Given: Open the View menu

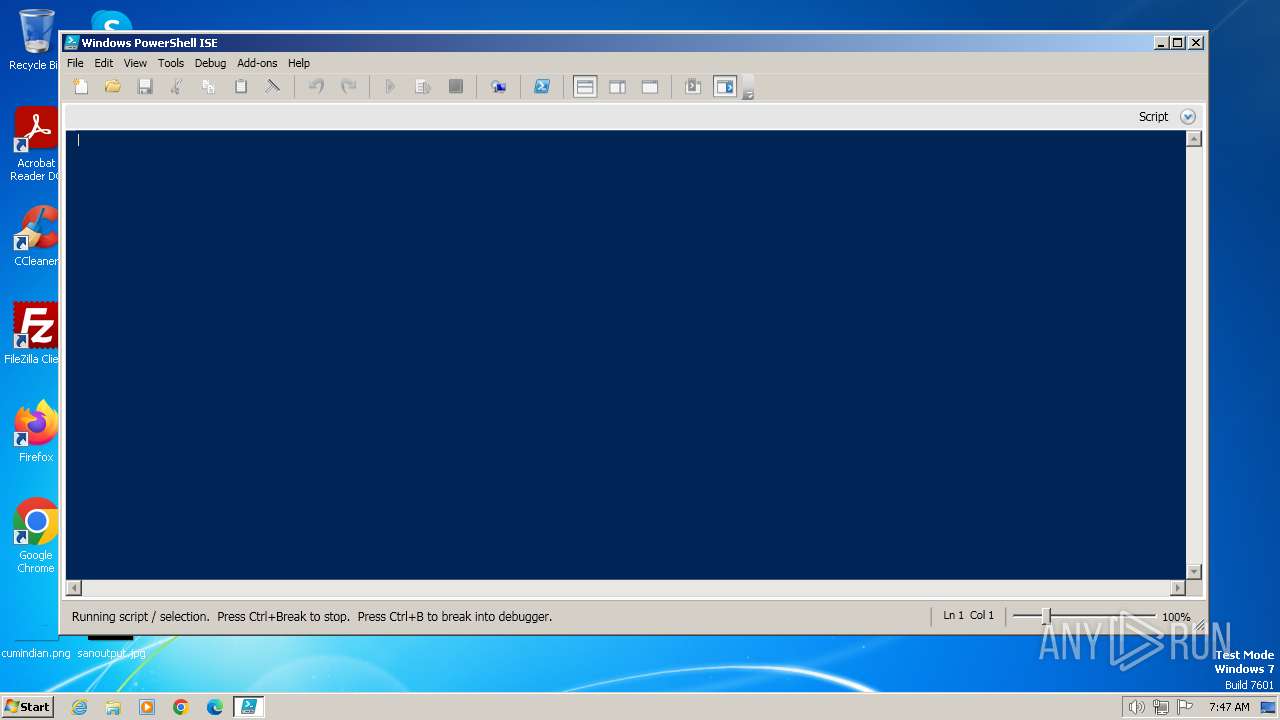Looking at the screenshot, I should [x=135, y=63].
